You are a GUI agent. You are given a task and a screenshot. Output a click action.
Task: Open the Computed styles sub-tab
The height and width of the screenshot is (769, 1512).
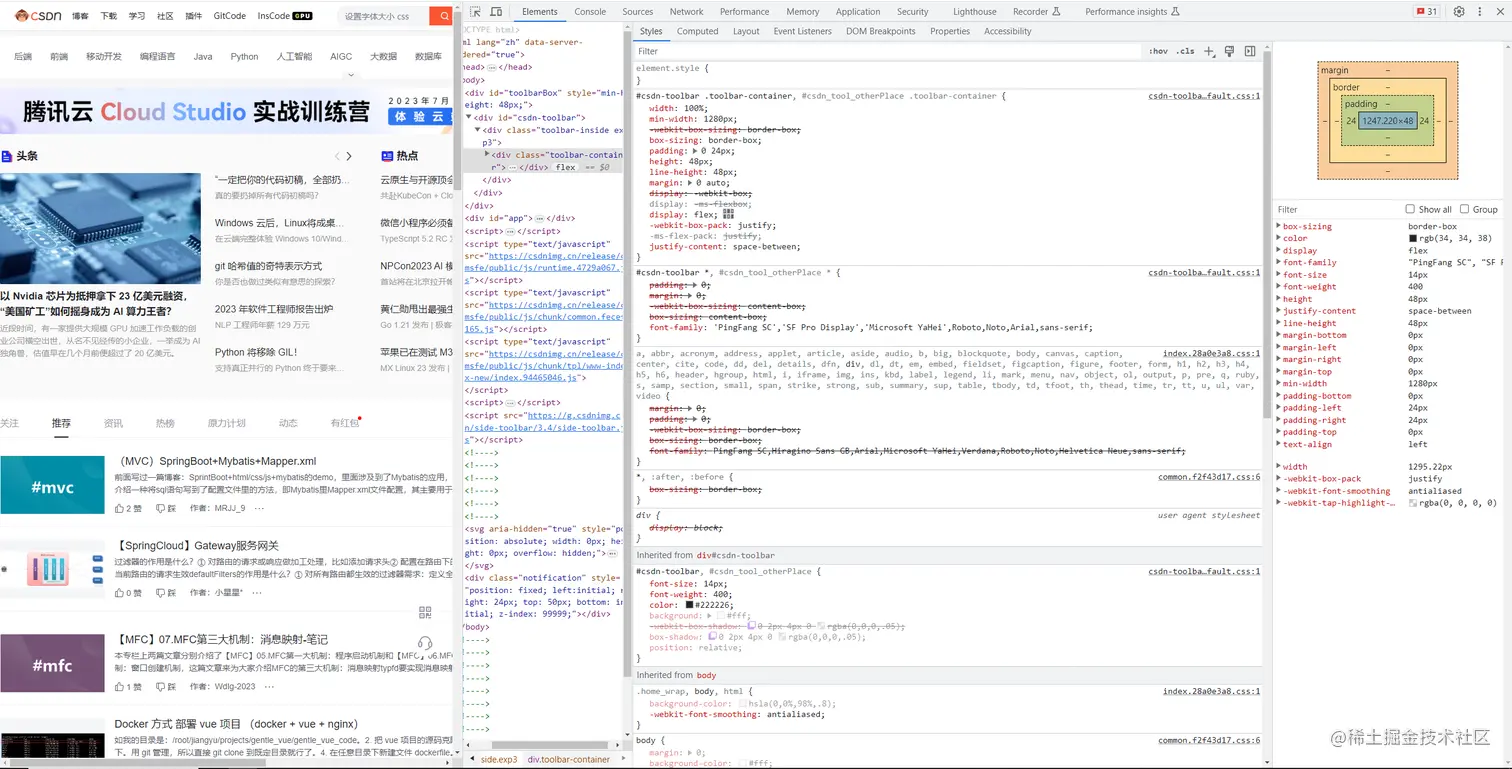click(697, 31)
